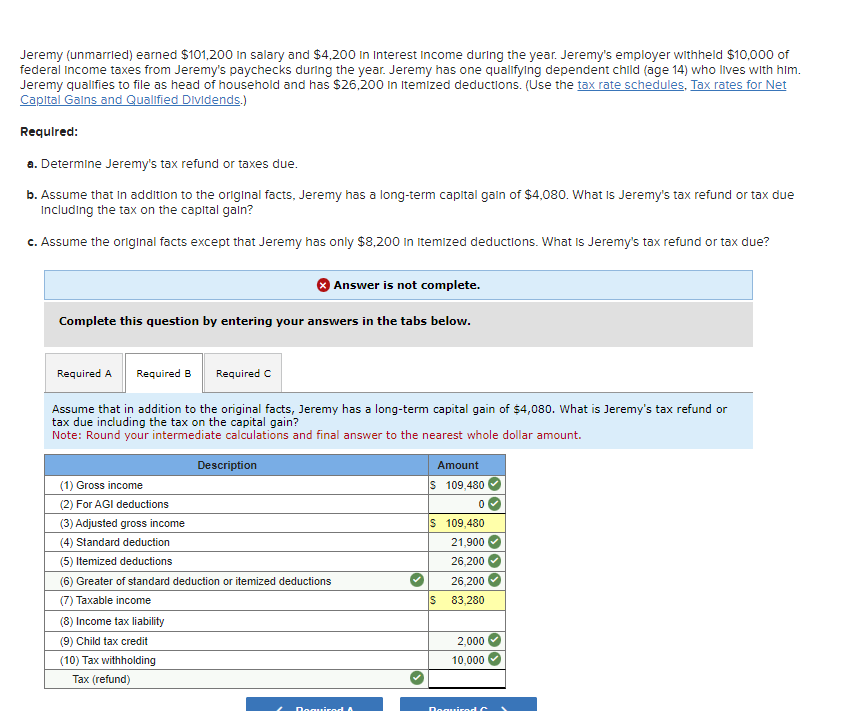Click the Tax withholding amount 10,000
This screenshot has width=852, height=711.
(x=467, y=660)
